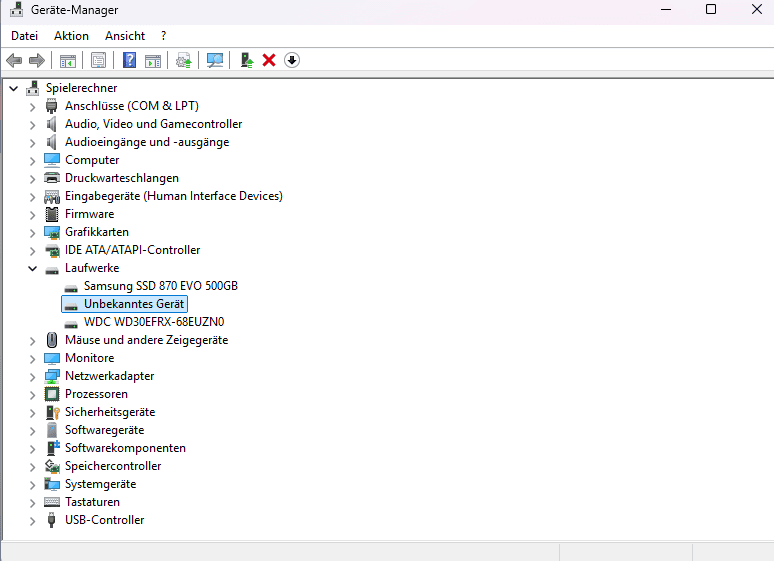Collapse the Spielerechner root node
This screenshot has height=561, width=774.
14,88
